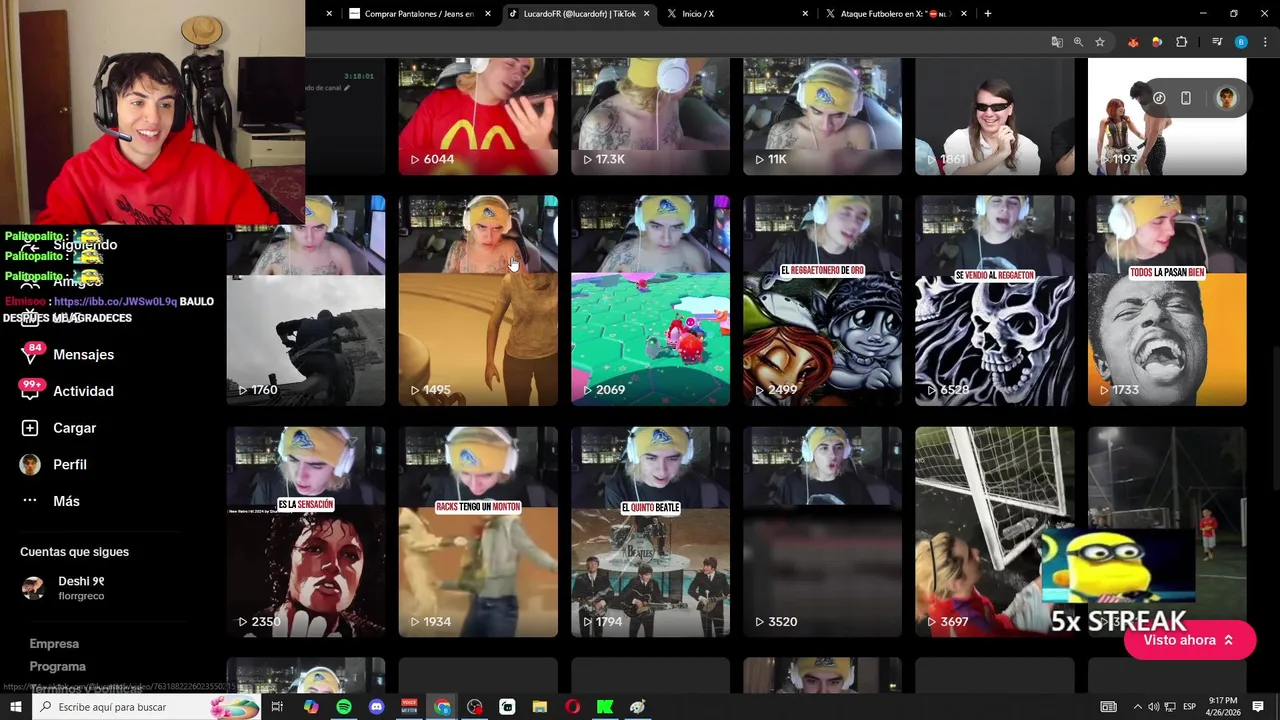Open a new browser tab with plus
The image size is (1280, 720).
(x=988, y=14)
